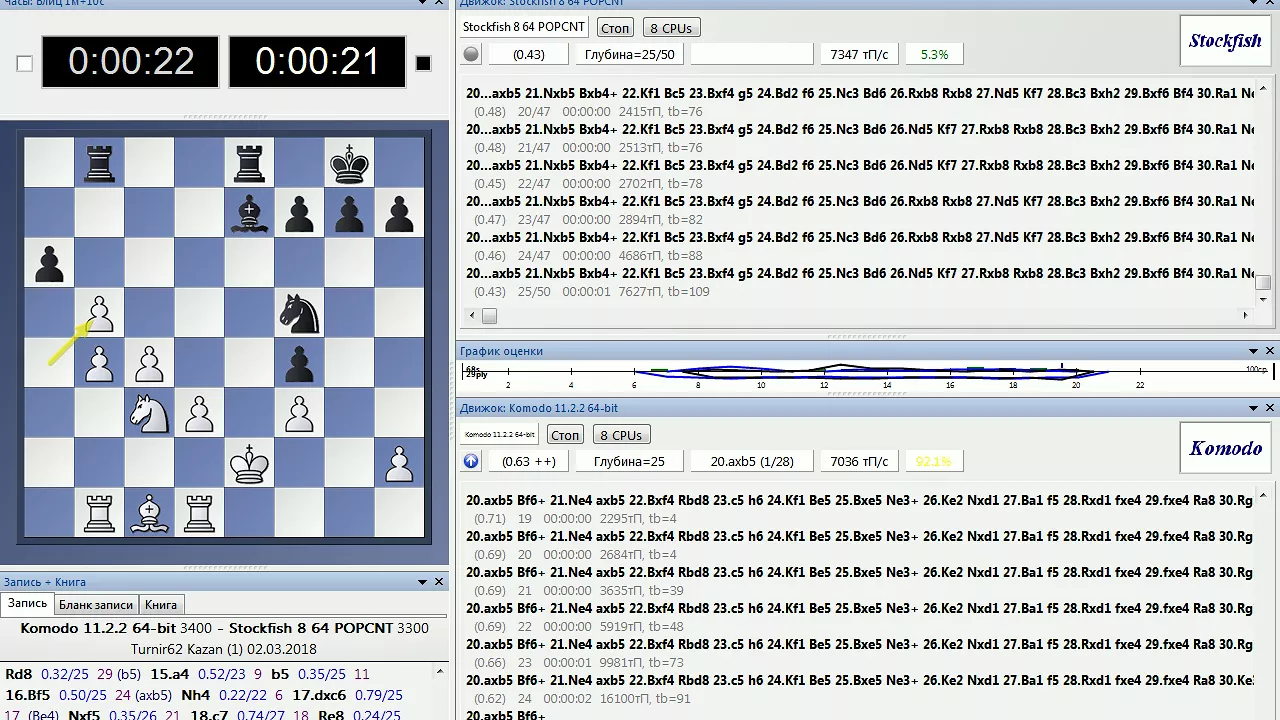Screen dimensions: 1280x720
Task: Close the График оценки panel
Action: [x=1270, y=351]
